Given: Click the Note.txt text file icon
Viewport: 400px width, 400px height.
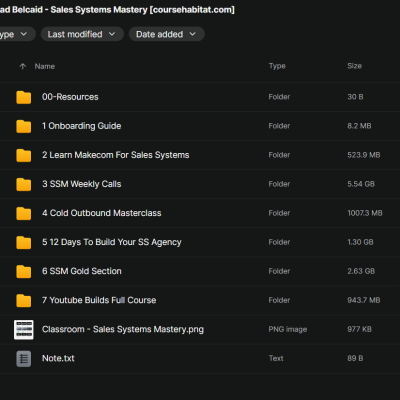Looking at the screenshot, I should click(24, 359).
